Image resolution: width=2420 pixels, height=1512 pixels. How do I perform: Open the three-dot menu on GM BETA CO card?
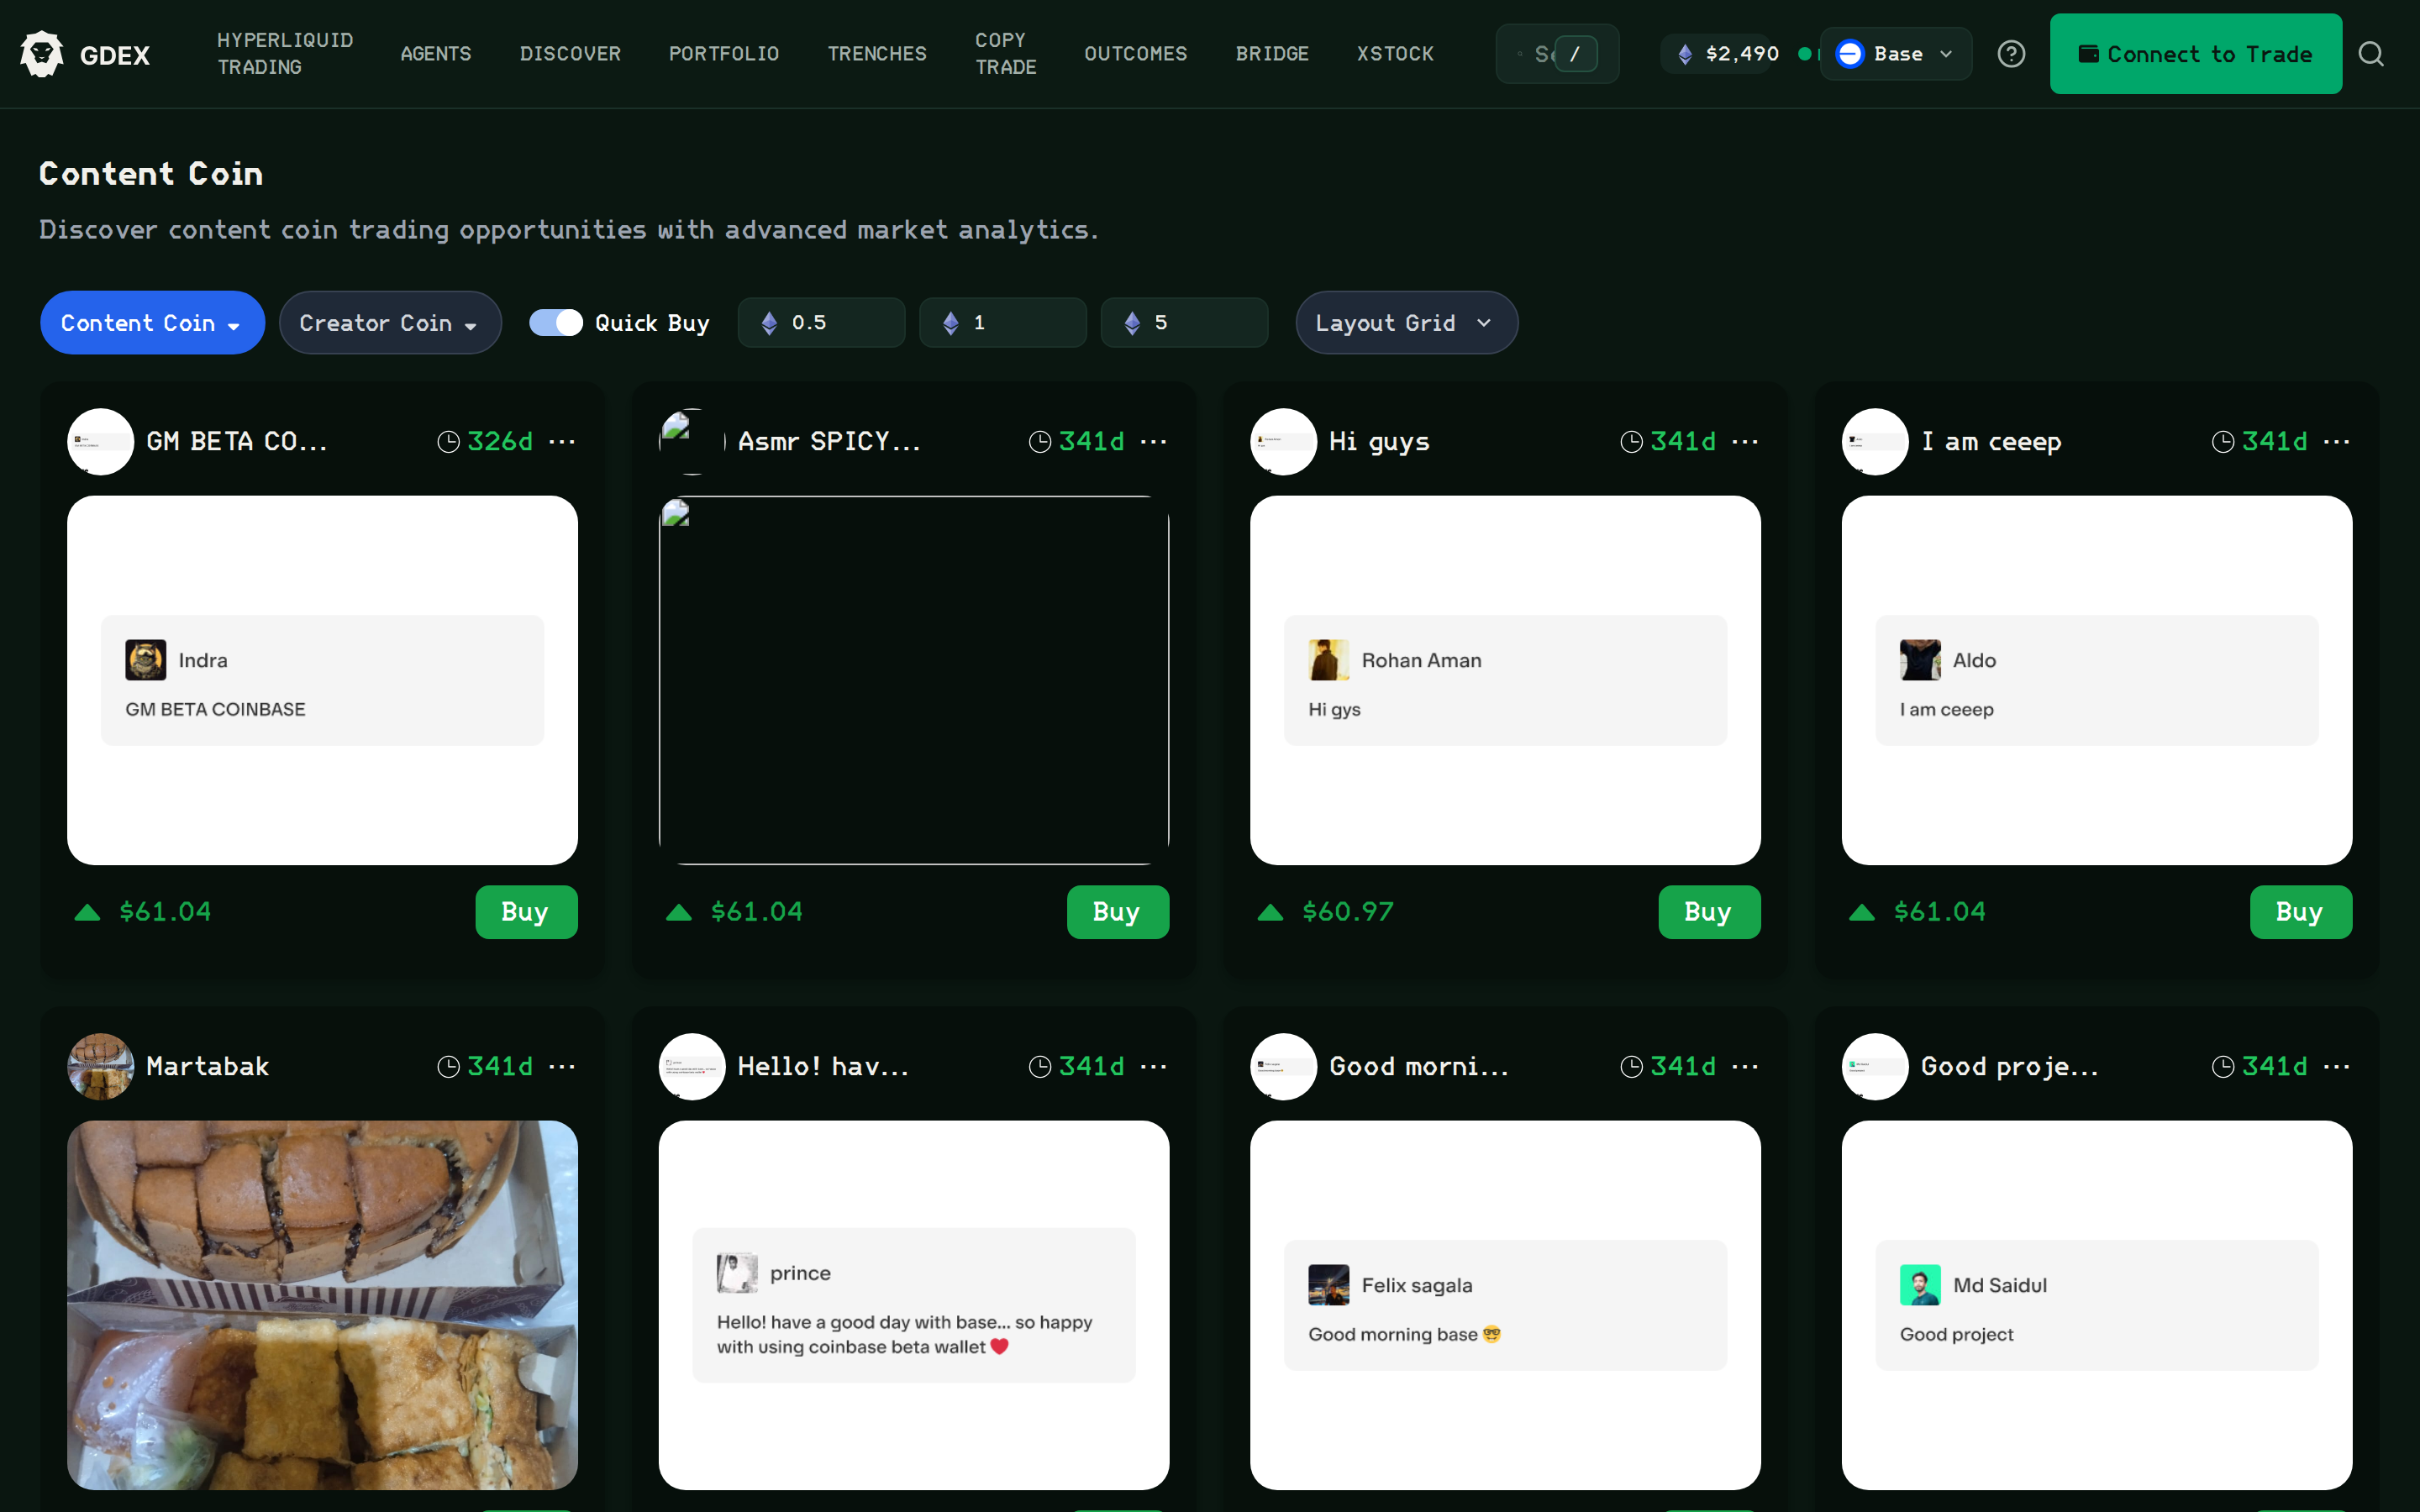pyautogui.click(x=562, y=441)
